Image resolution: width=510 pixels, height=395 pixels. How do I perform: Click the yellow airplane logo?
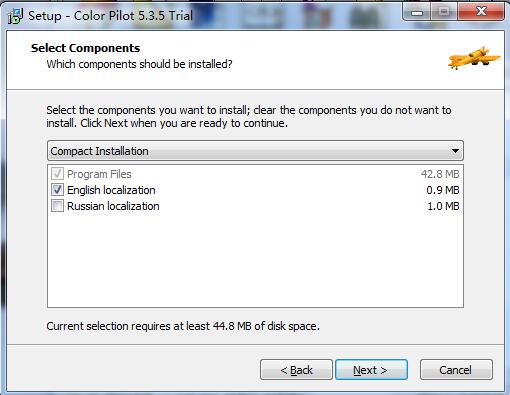tap(474, 57)
